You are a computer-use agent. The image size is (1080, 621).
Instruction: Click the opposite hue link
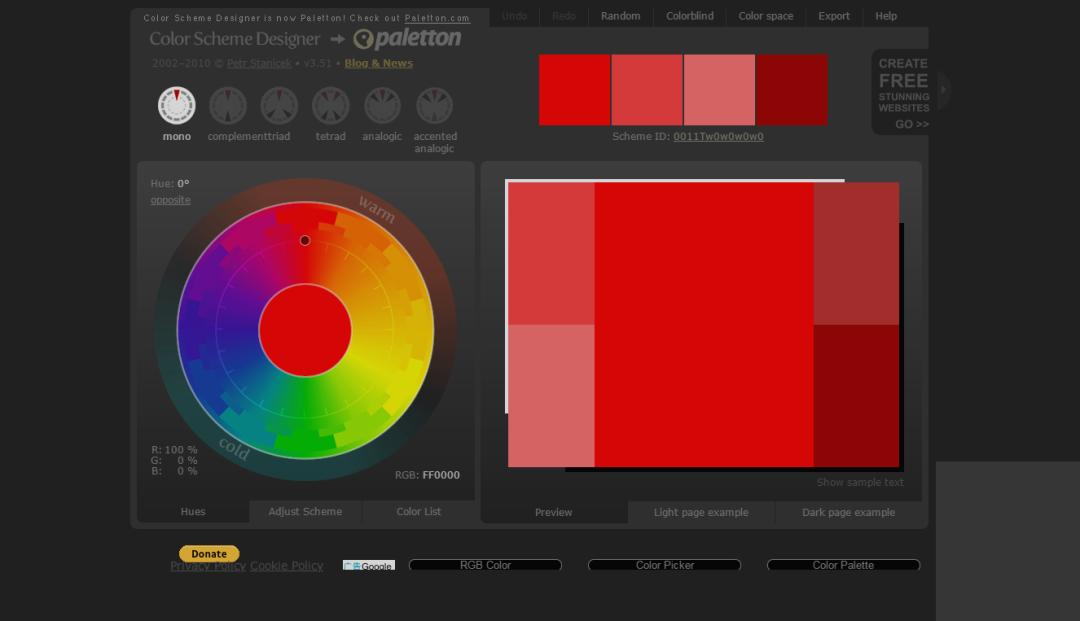pos(170,200)
